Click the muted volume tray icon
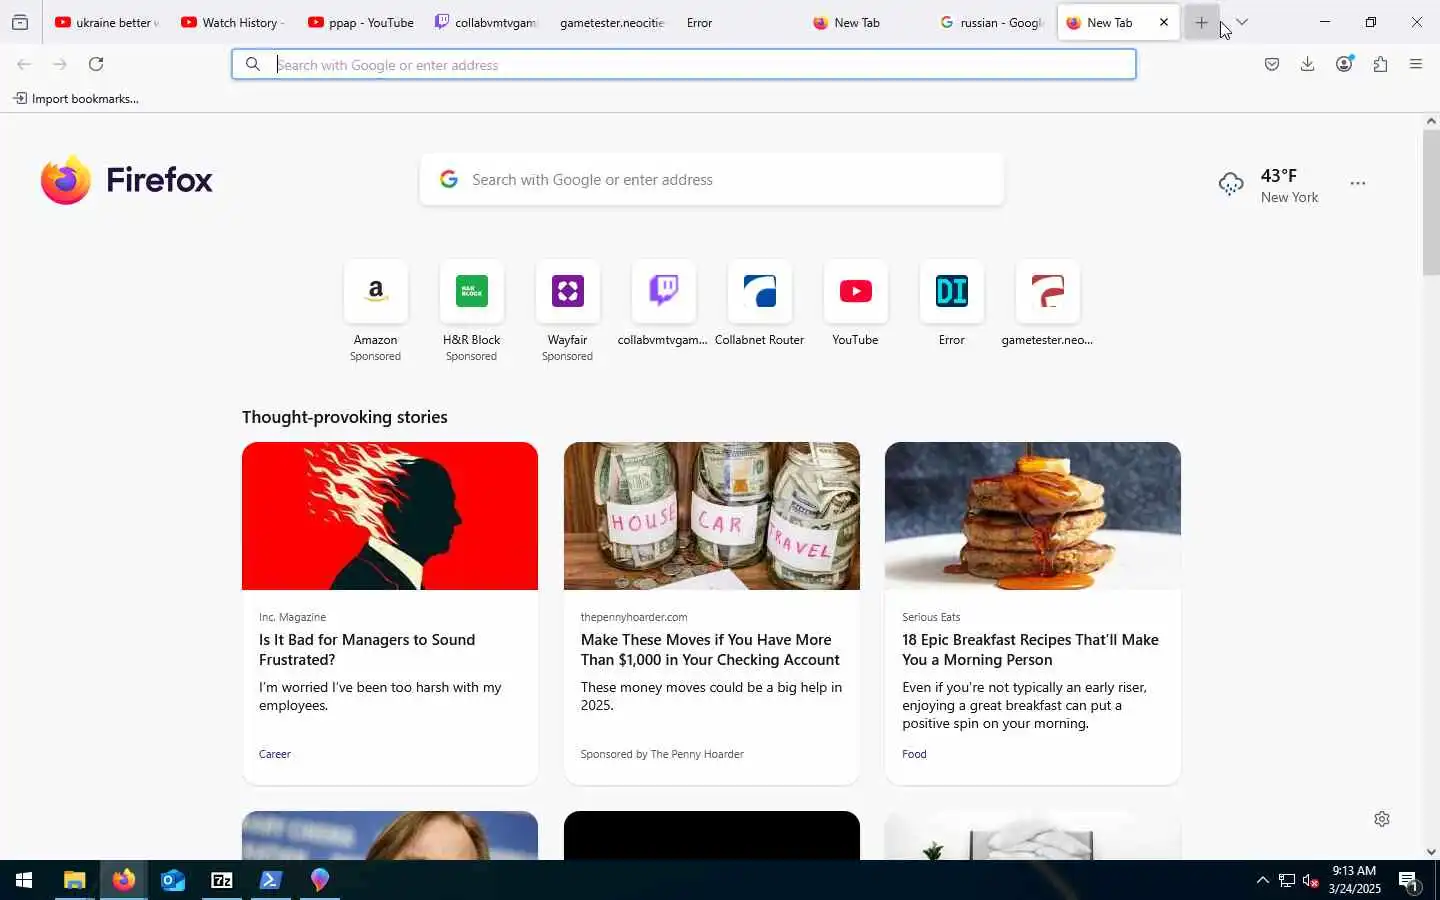Screen dimensions: 1440x900 [x=1311, y=881]
